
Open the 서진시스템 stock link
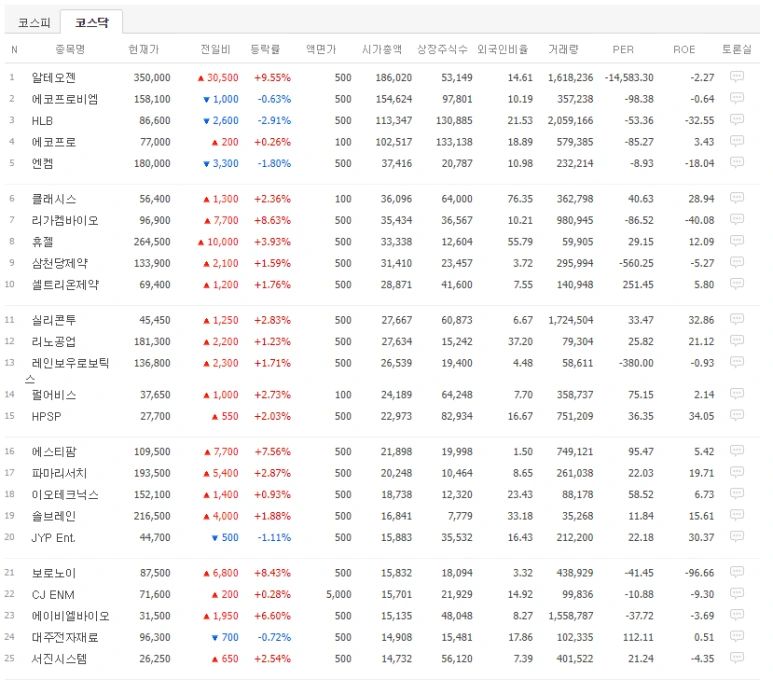pyautogui.click(x=59, y=659)
